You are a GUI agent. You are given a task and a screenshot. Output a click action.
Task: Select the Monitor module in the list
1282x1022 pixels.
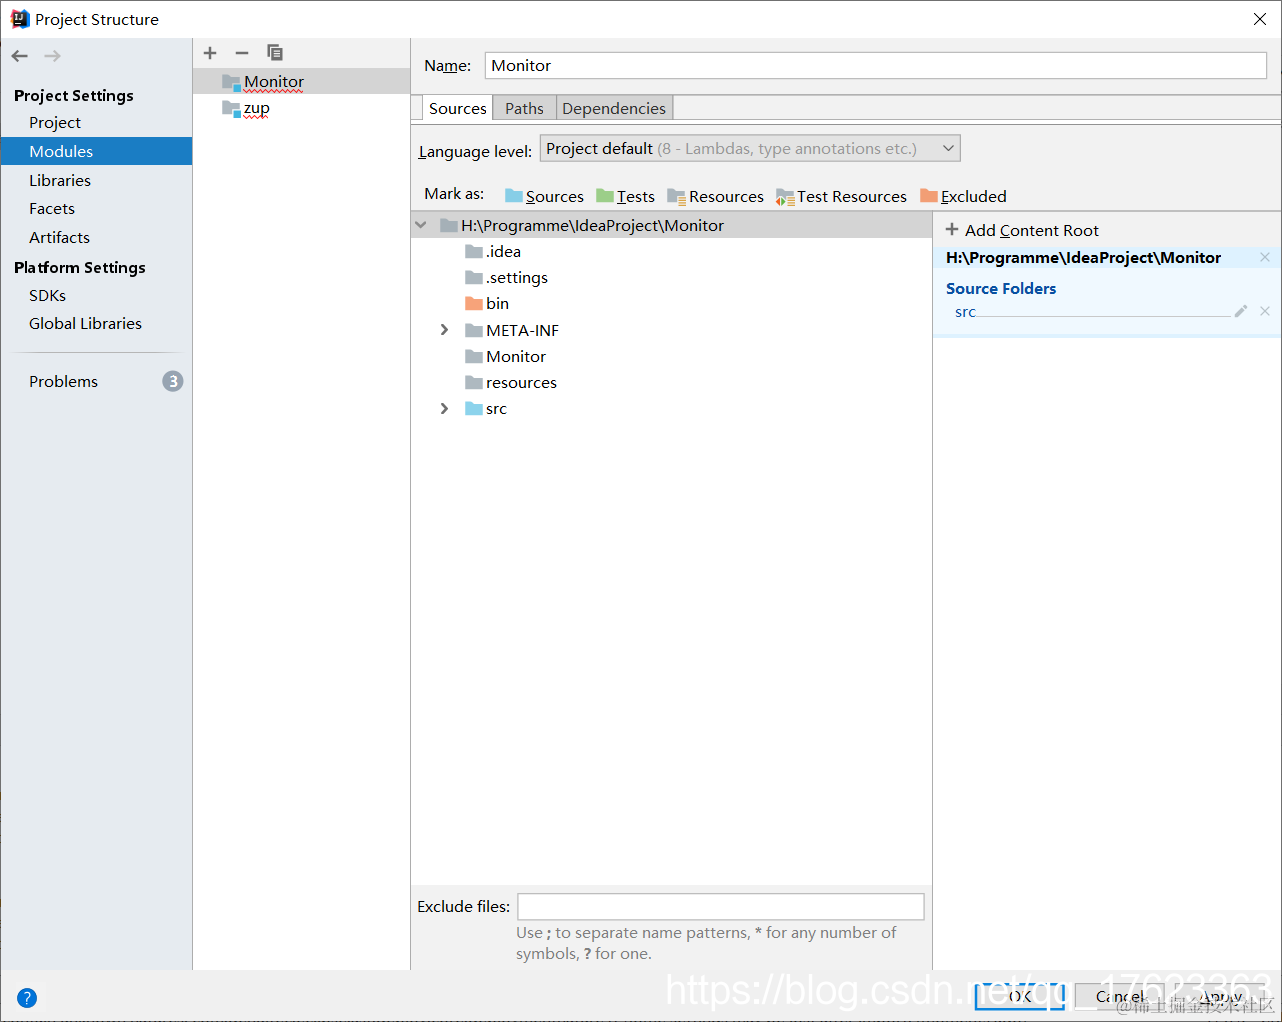click(x=301, y=81)
